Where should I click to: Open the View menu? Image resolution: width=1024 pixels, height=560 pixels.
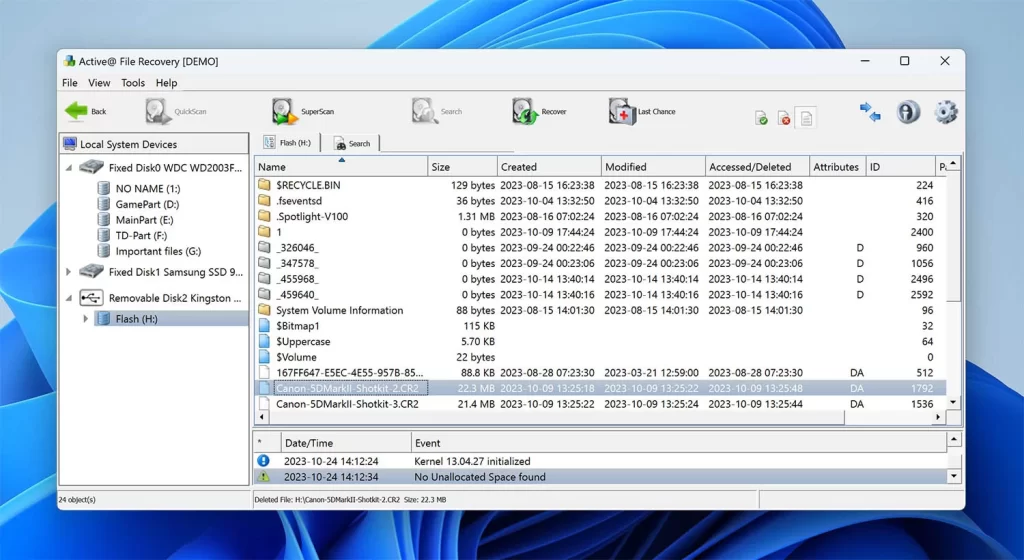click(99, 83)
